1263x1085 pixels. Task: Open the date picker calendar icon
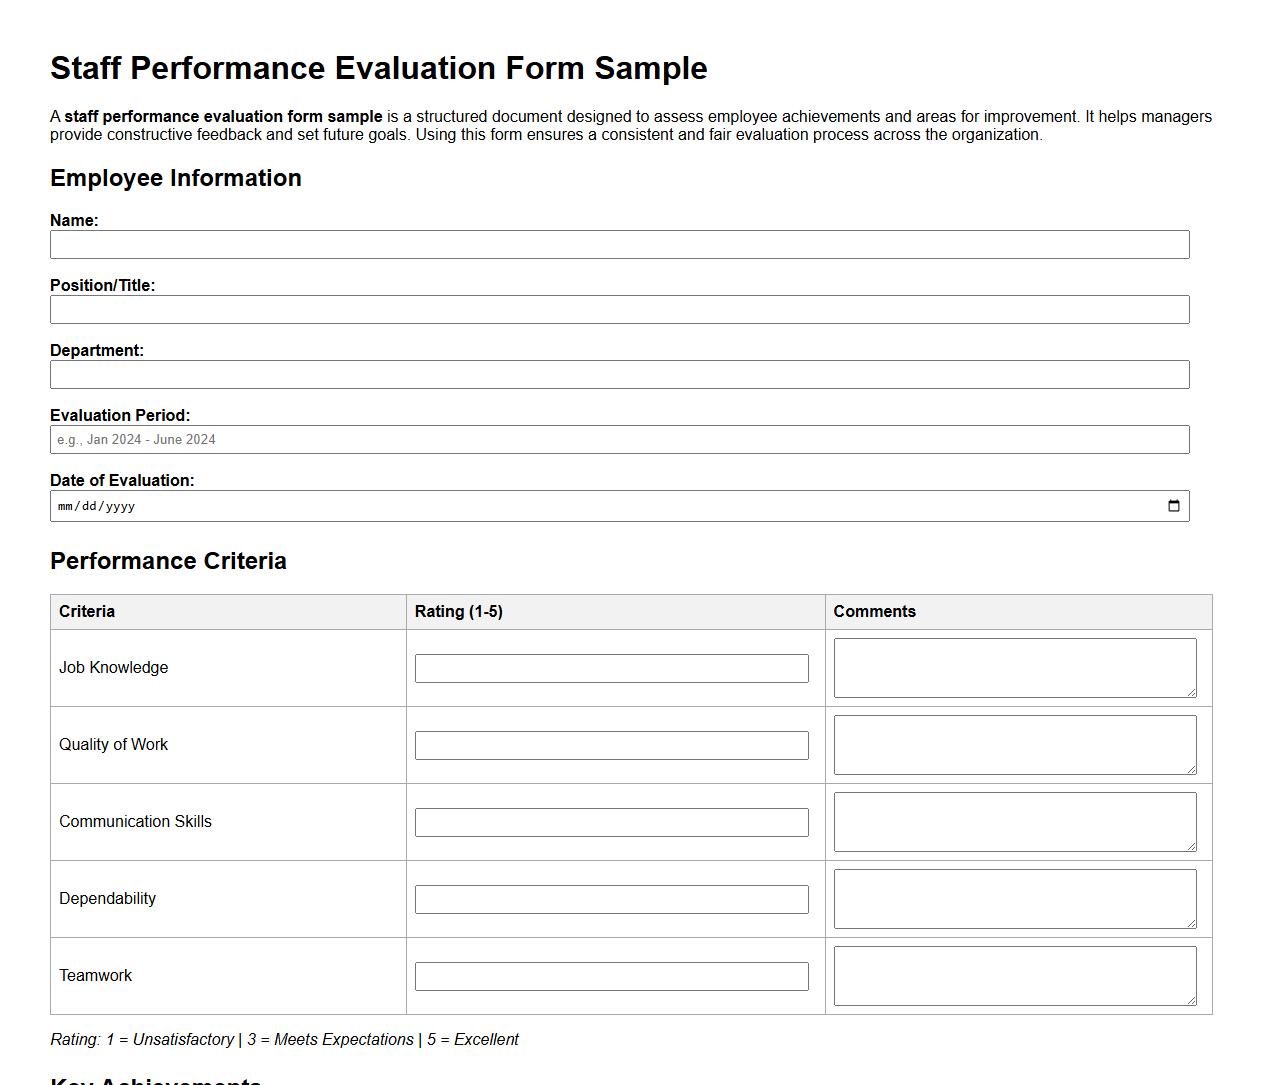click(x=1173, y=506)
